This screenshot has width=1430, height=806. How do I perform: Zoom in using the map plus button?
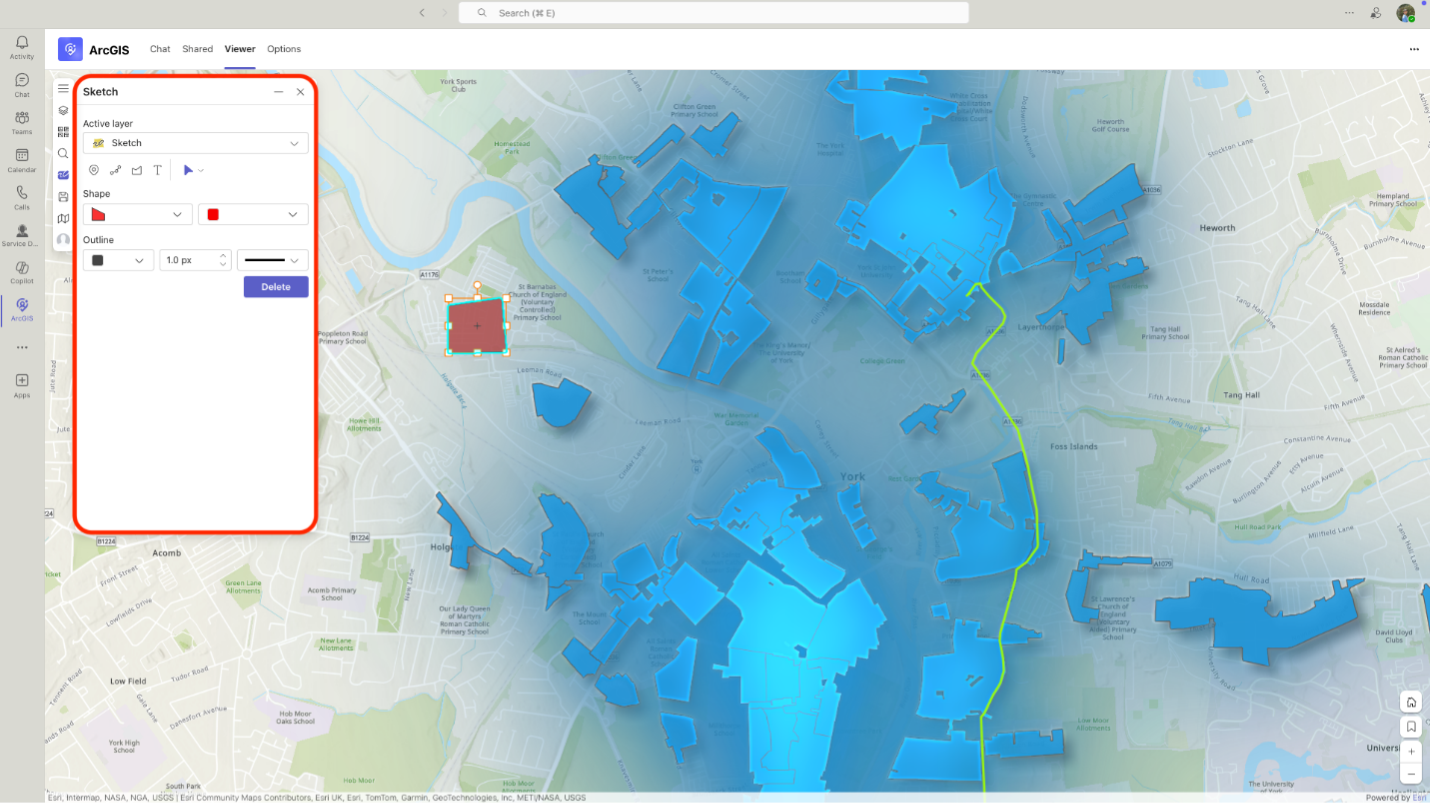click(x=1410, y=751)
